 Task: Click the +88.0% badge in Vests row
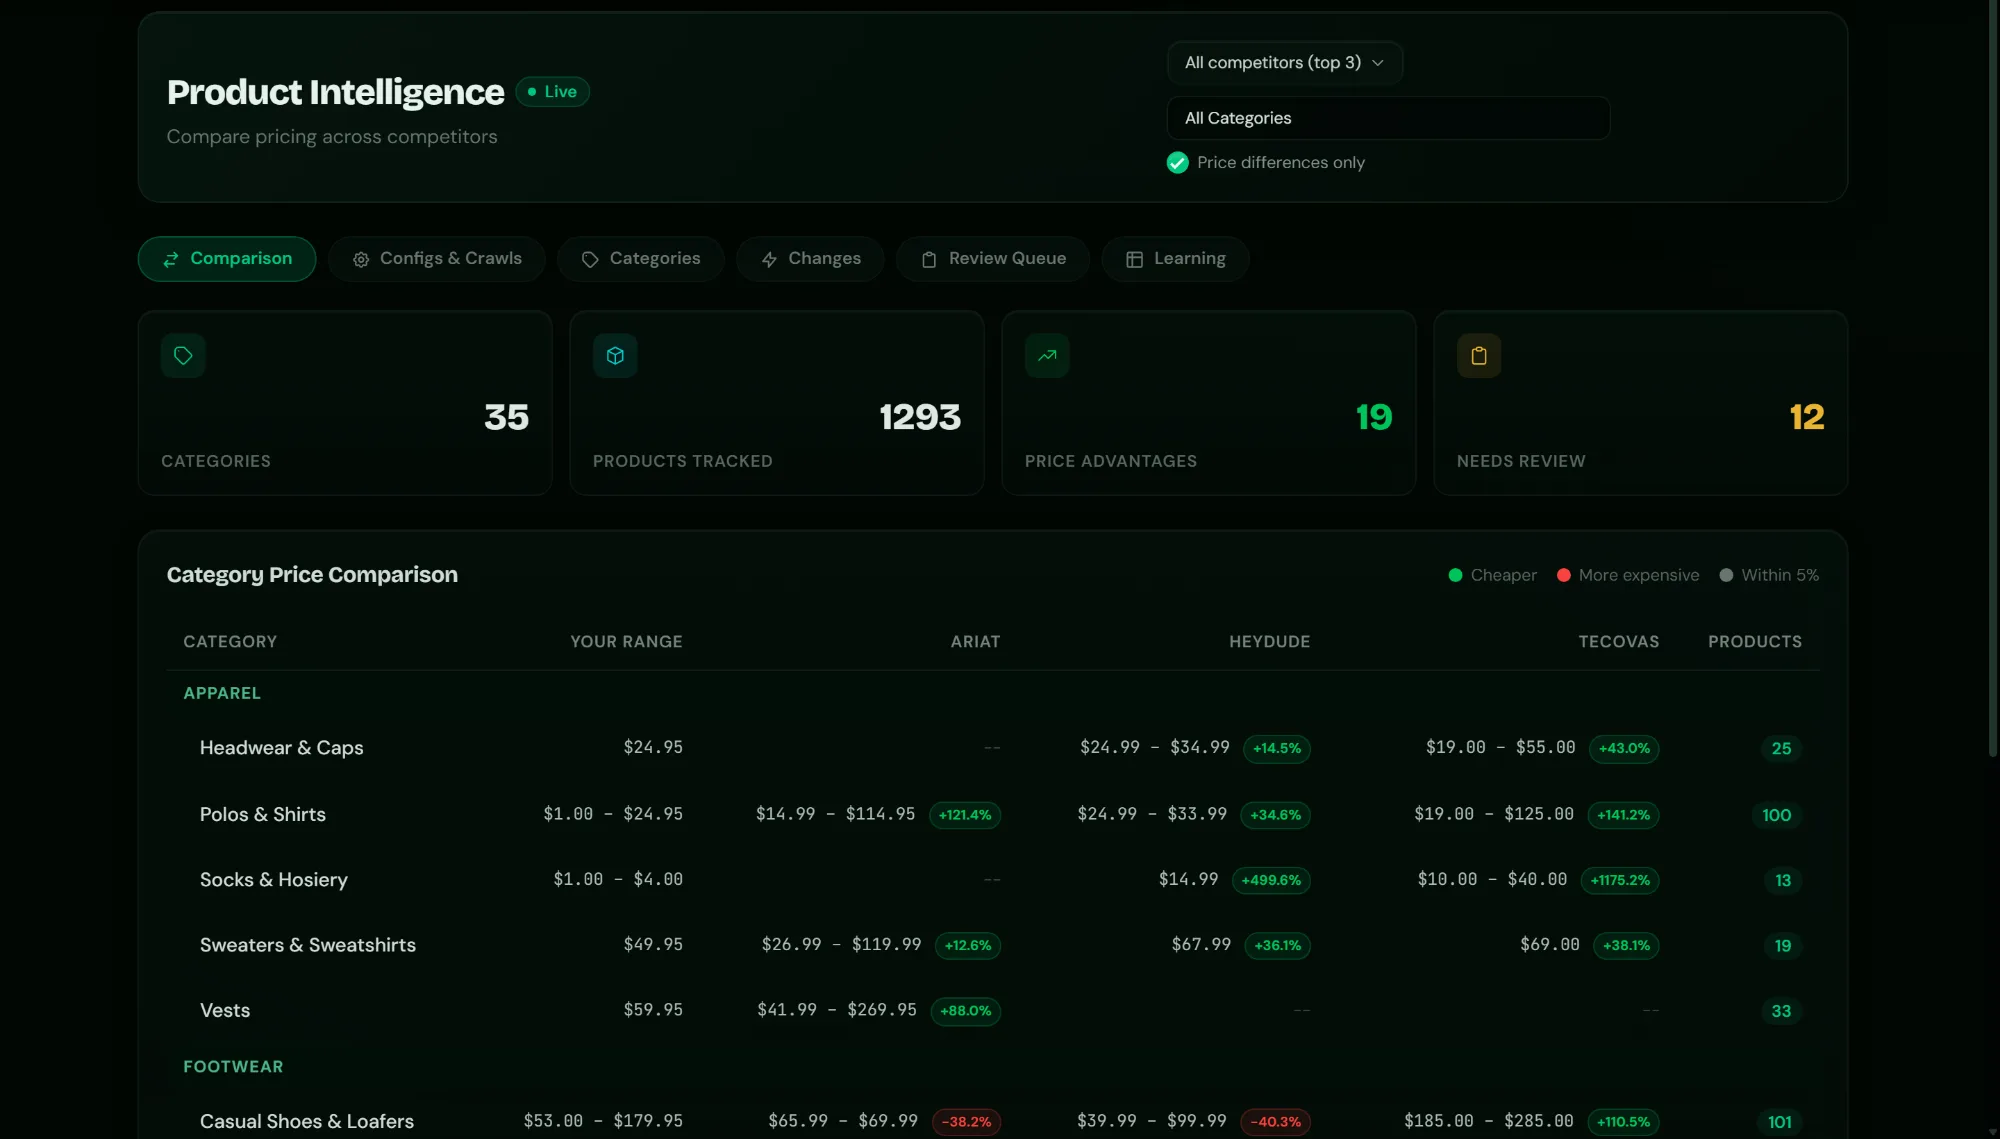tap(966, 1012)
